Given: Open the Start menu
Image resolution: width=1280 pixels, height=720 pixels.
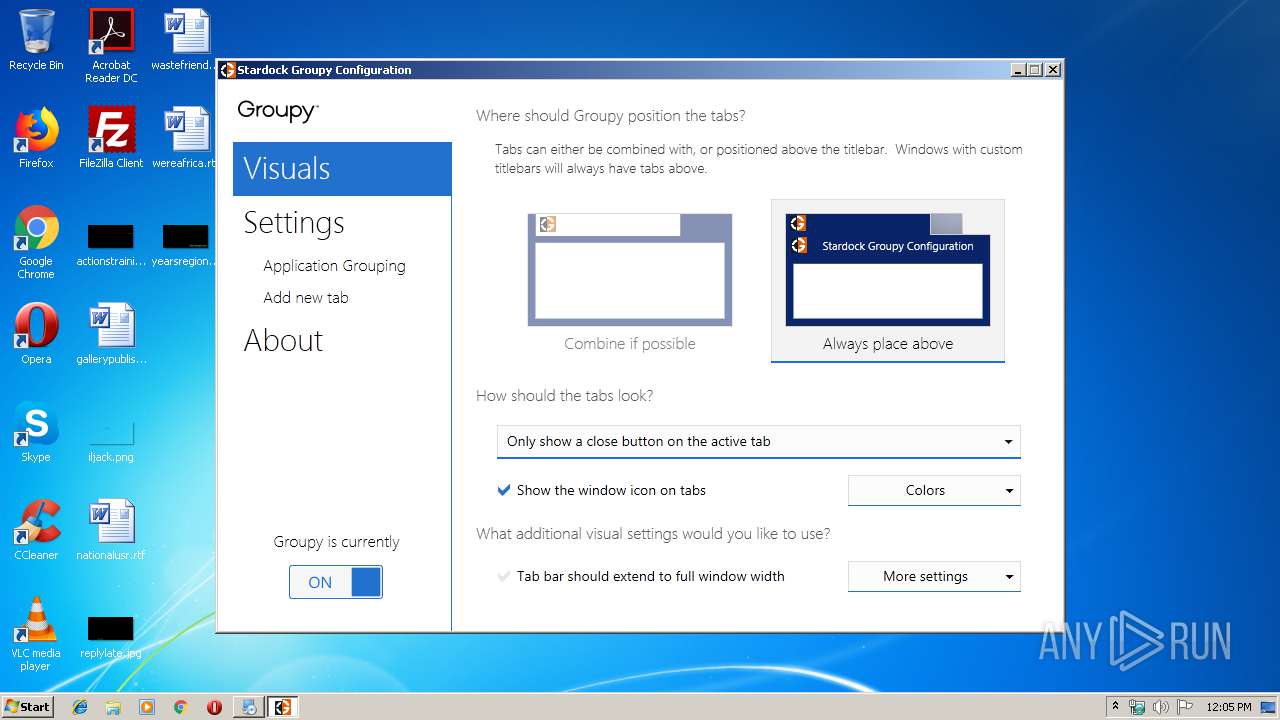Looking at the screenshot, I should [x=27, y=707].
